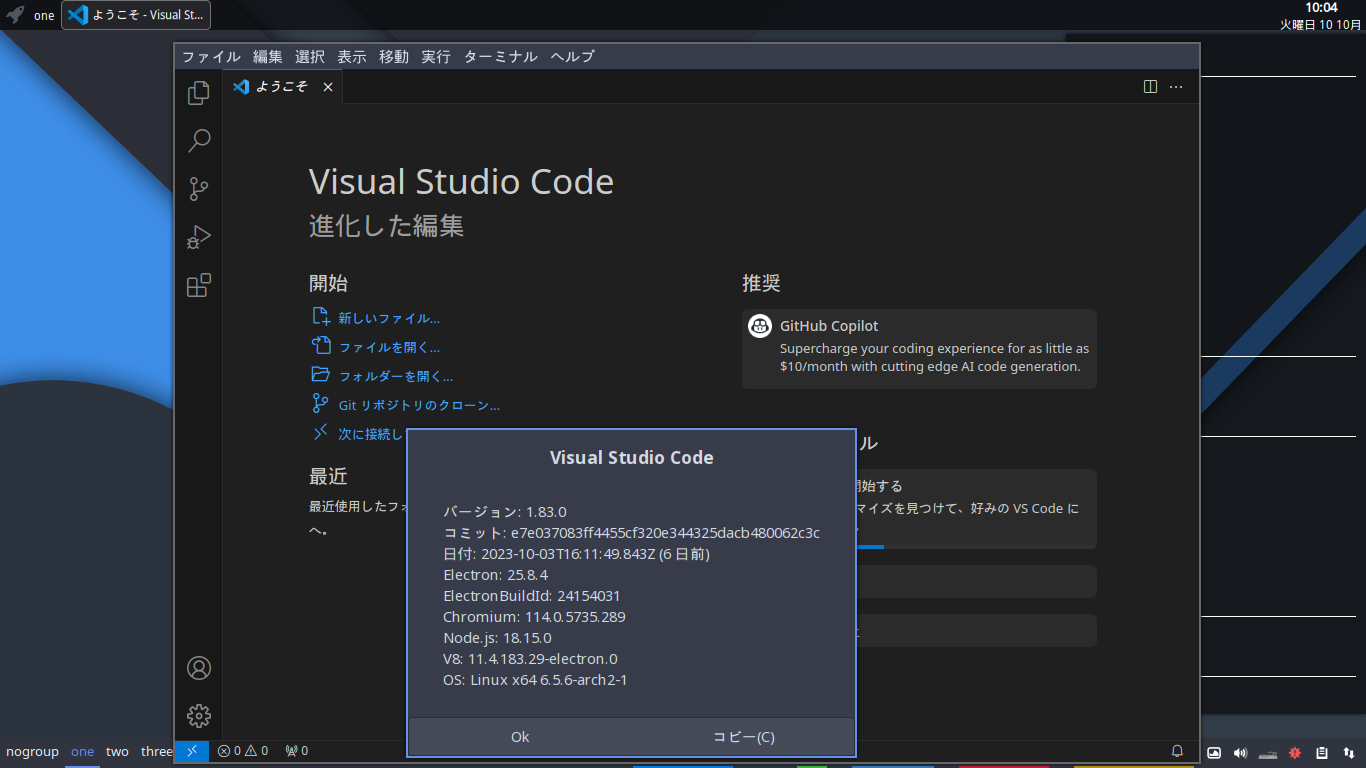Click the commit hash line in dialog
The width and height of the screenshot is (1366, 768).
point(631,533)
